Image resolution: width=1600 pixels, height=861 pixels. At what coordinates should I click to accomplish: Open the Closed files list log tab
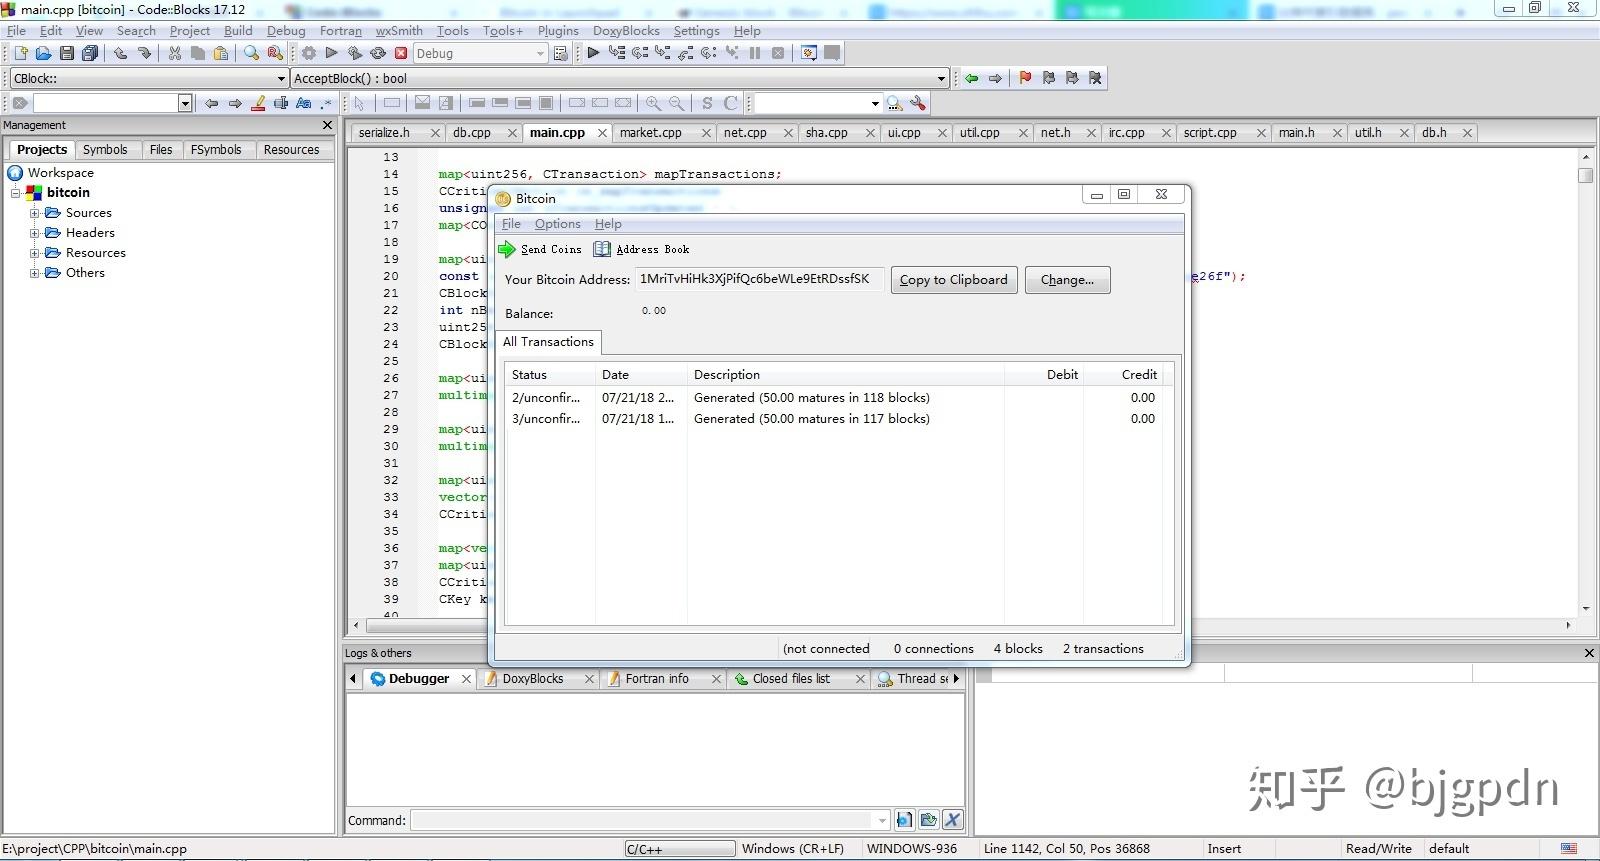791,678
